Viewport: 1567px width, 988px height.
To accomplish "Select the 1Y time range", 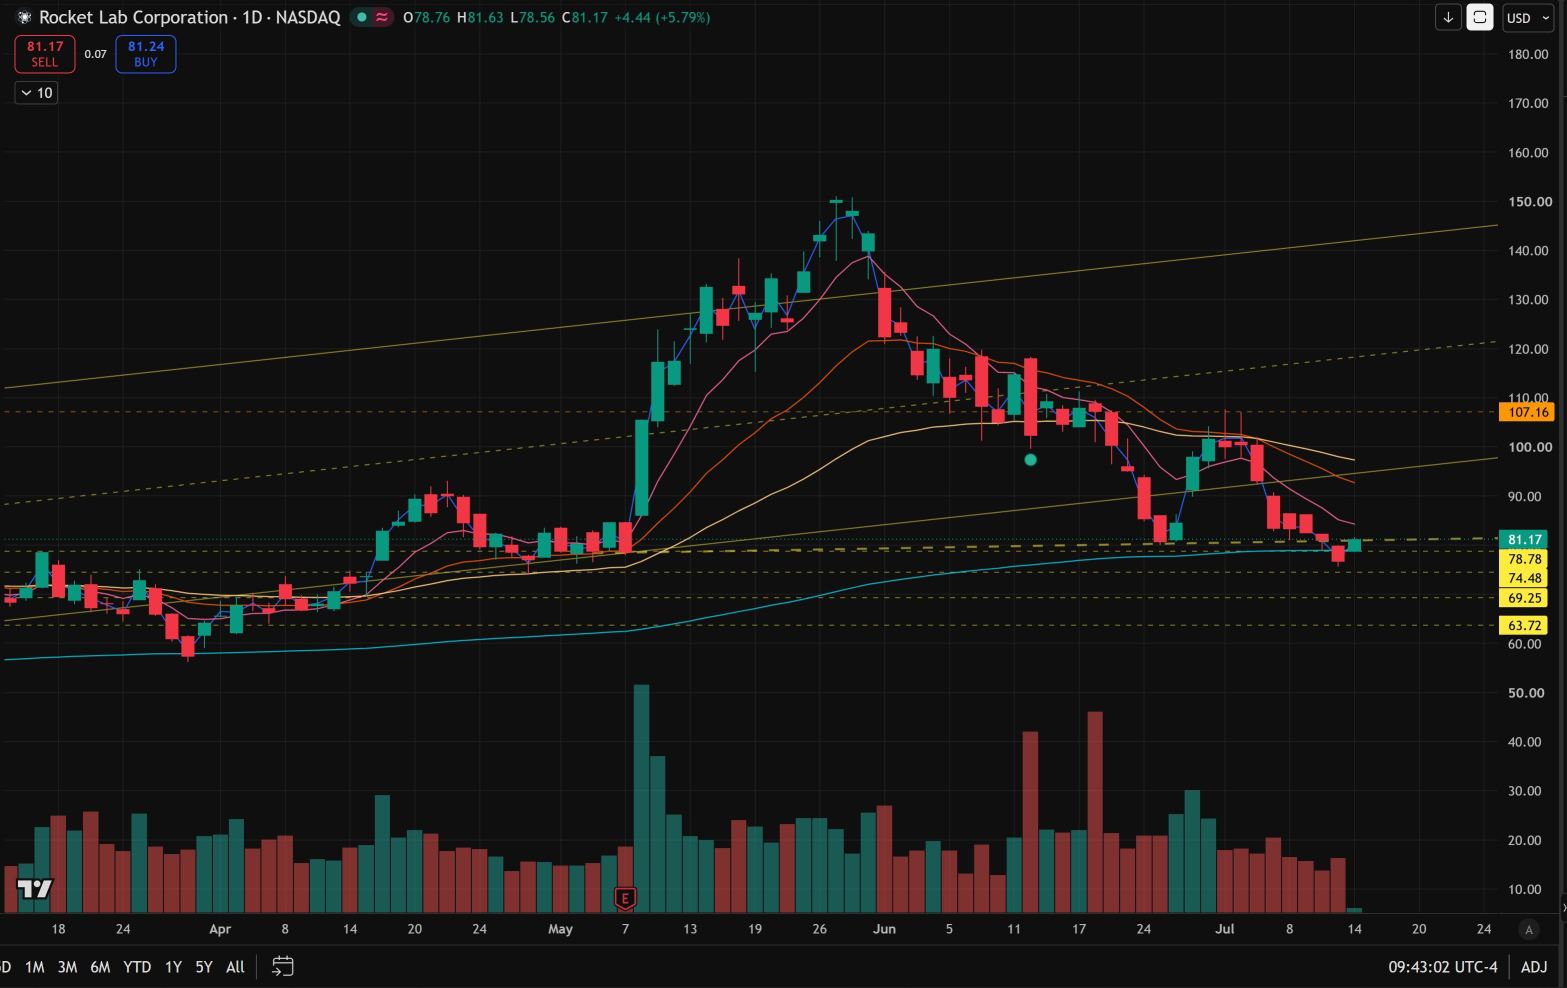I will coord(173,967).
